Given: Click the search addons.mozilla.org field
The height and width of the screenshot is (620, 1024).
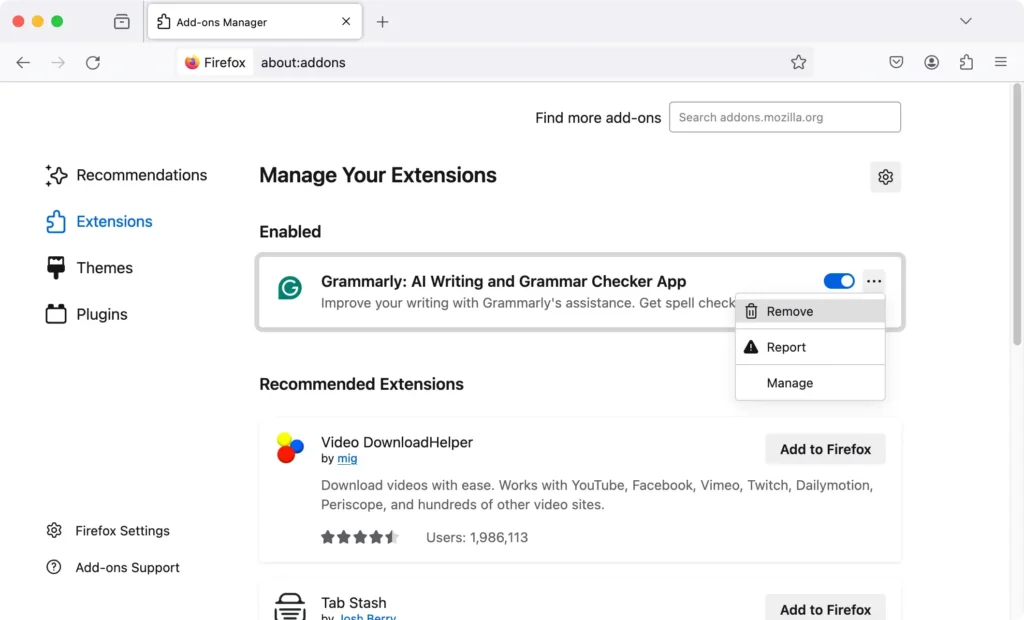Looking at the screenshot, I should tap(784, 117).
